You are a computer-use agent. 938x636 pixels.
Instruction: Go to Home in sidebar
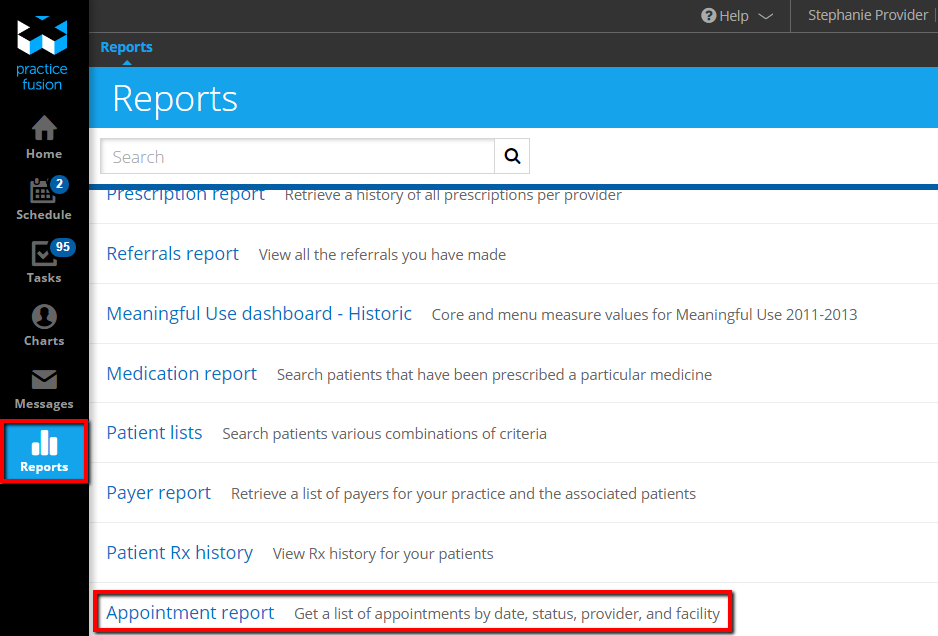[44, 137]
